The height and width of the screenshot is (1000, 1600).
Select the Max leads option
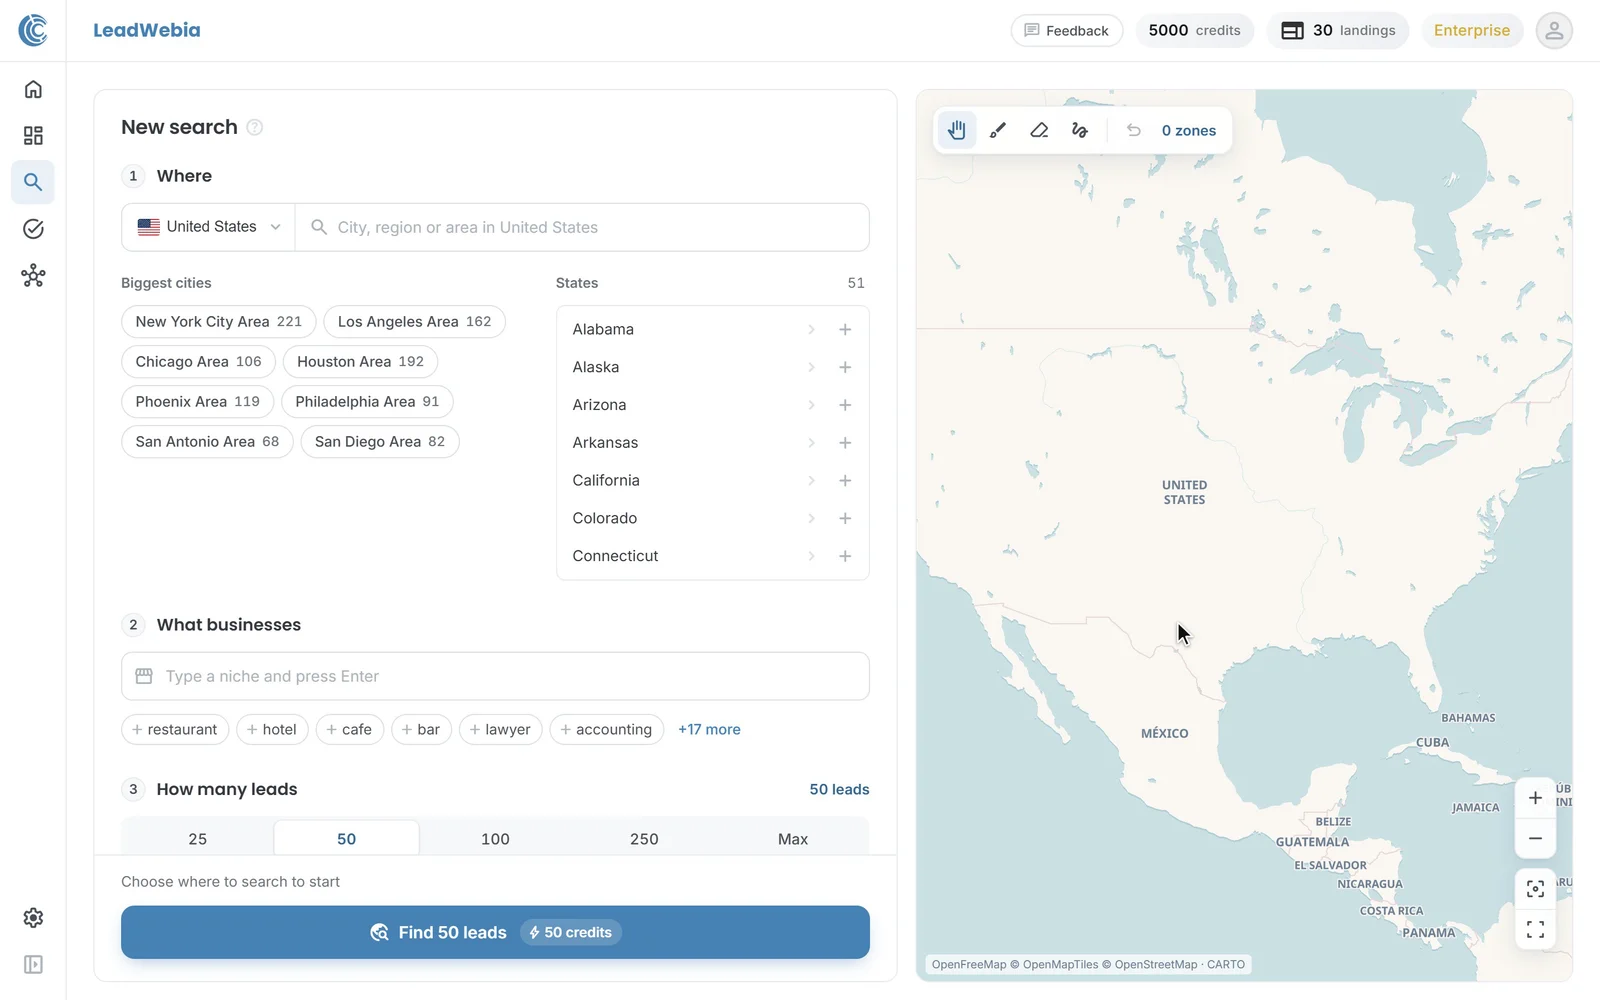[x=793, y=838]
